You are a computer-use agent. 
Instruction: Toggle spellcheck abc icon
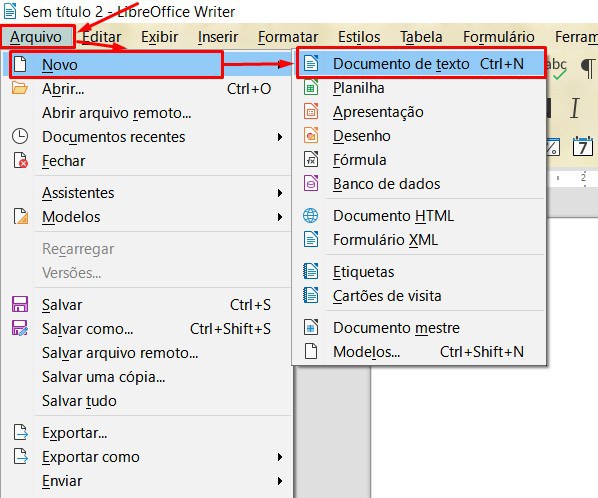pyautogui.click(x=556, y=68)
